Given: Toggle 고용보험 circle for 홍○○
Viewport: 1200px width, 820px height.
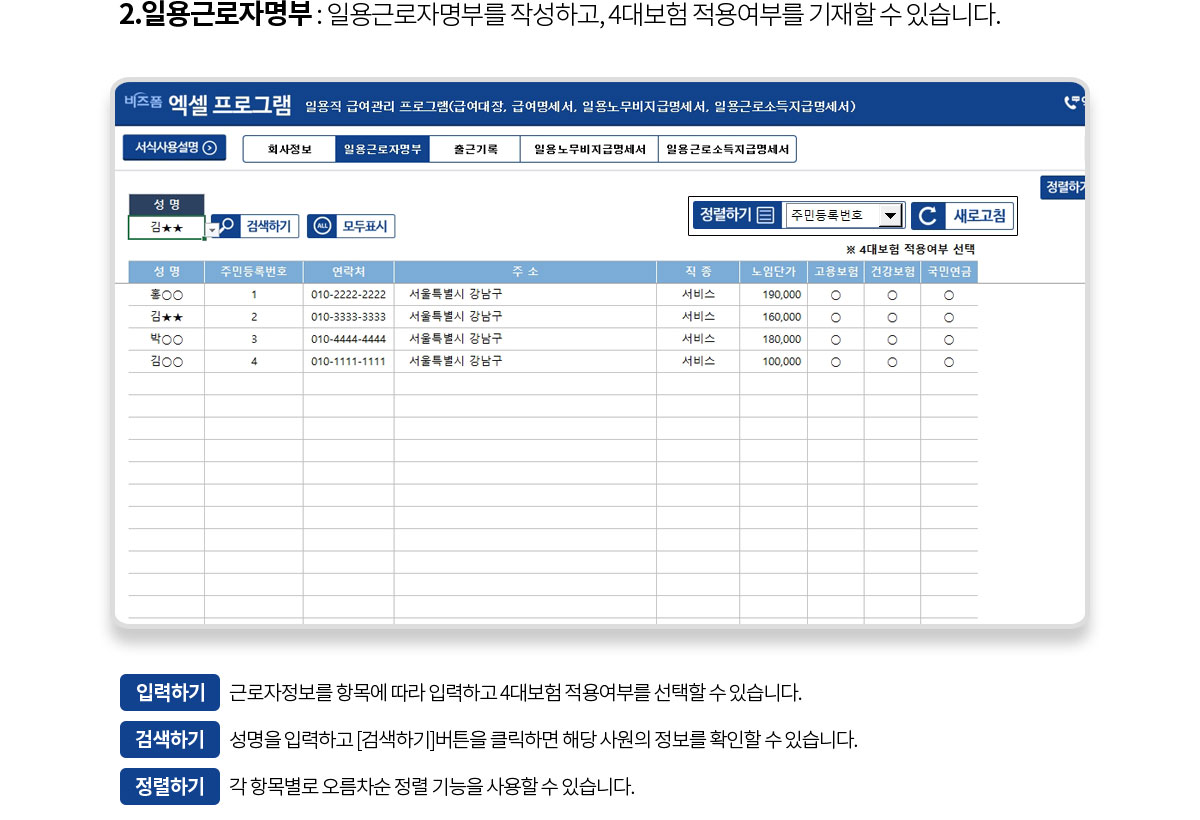Looking at the screenshot, I should coord(835,295).
